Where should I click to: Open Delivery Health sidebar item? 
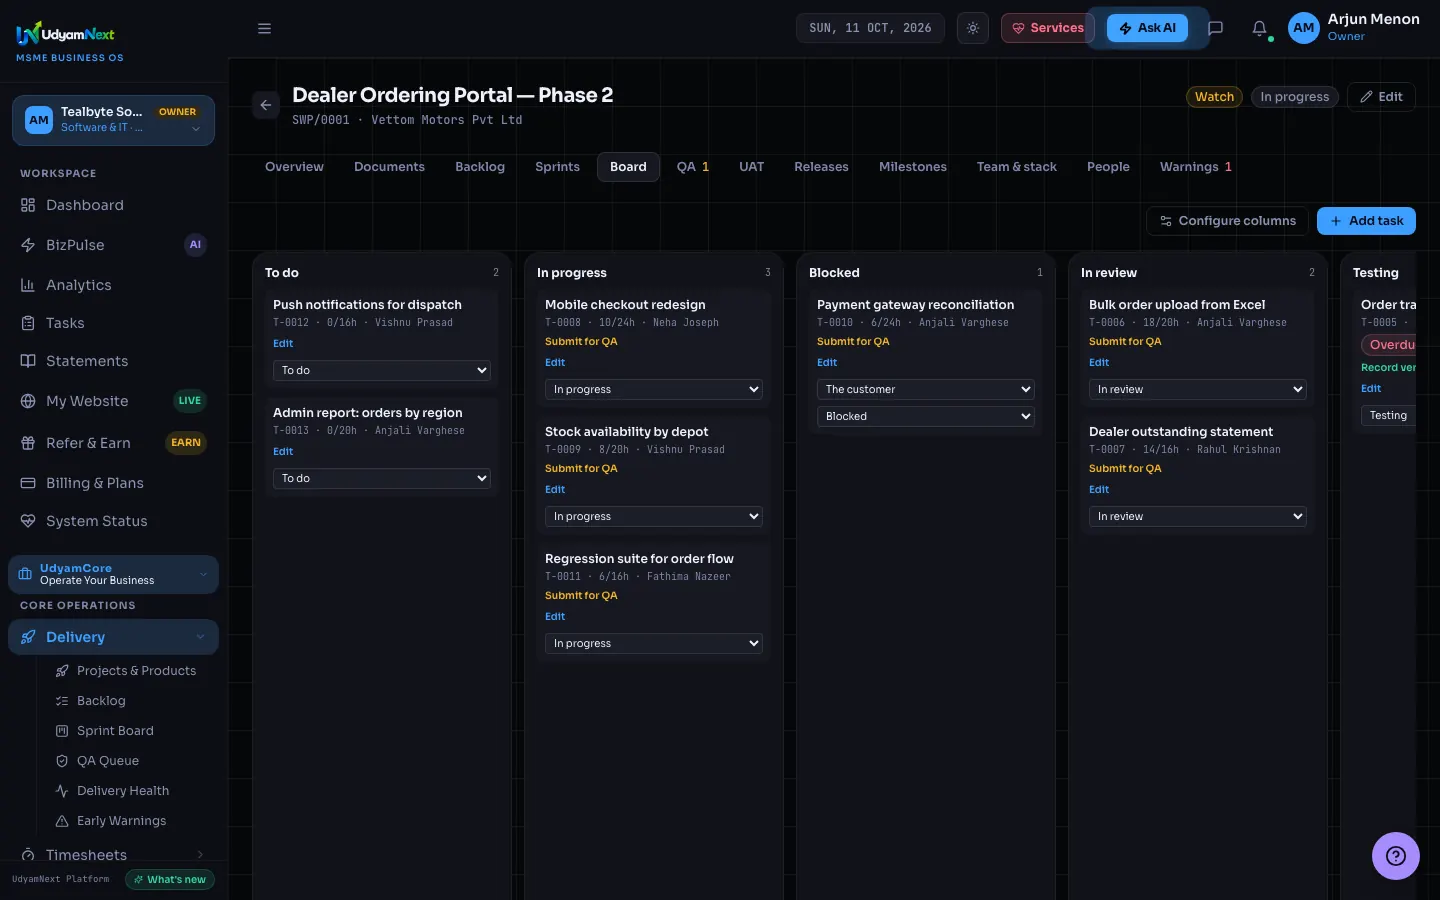tap(130, 791)
